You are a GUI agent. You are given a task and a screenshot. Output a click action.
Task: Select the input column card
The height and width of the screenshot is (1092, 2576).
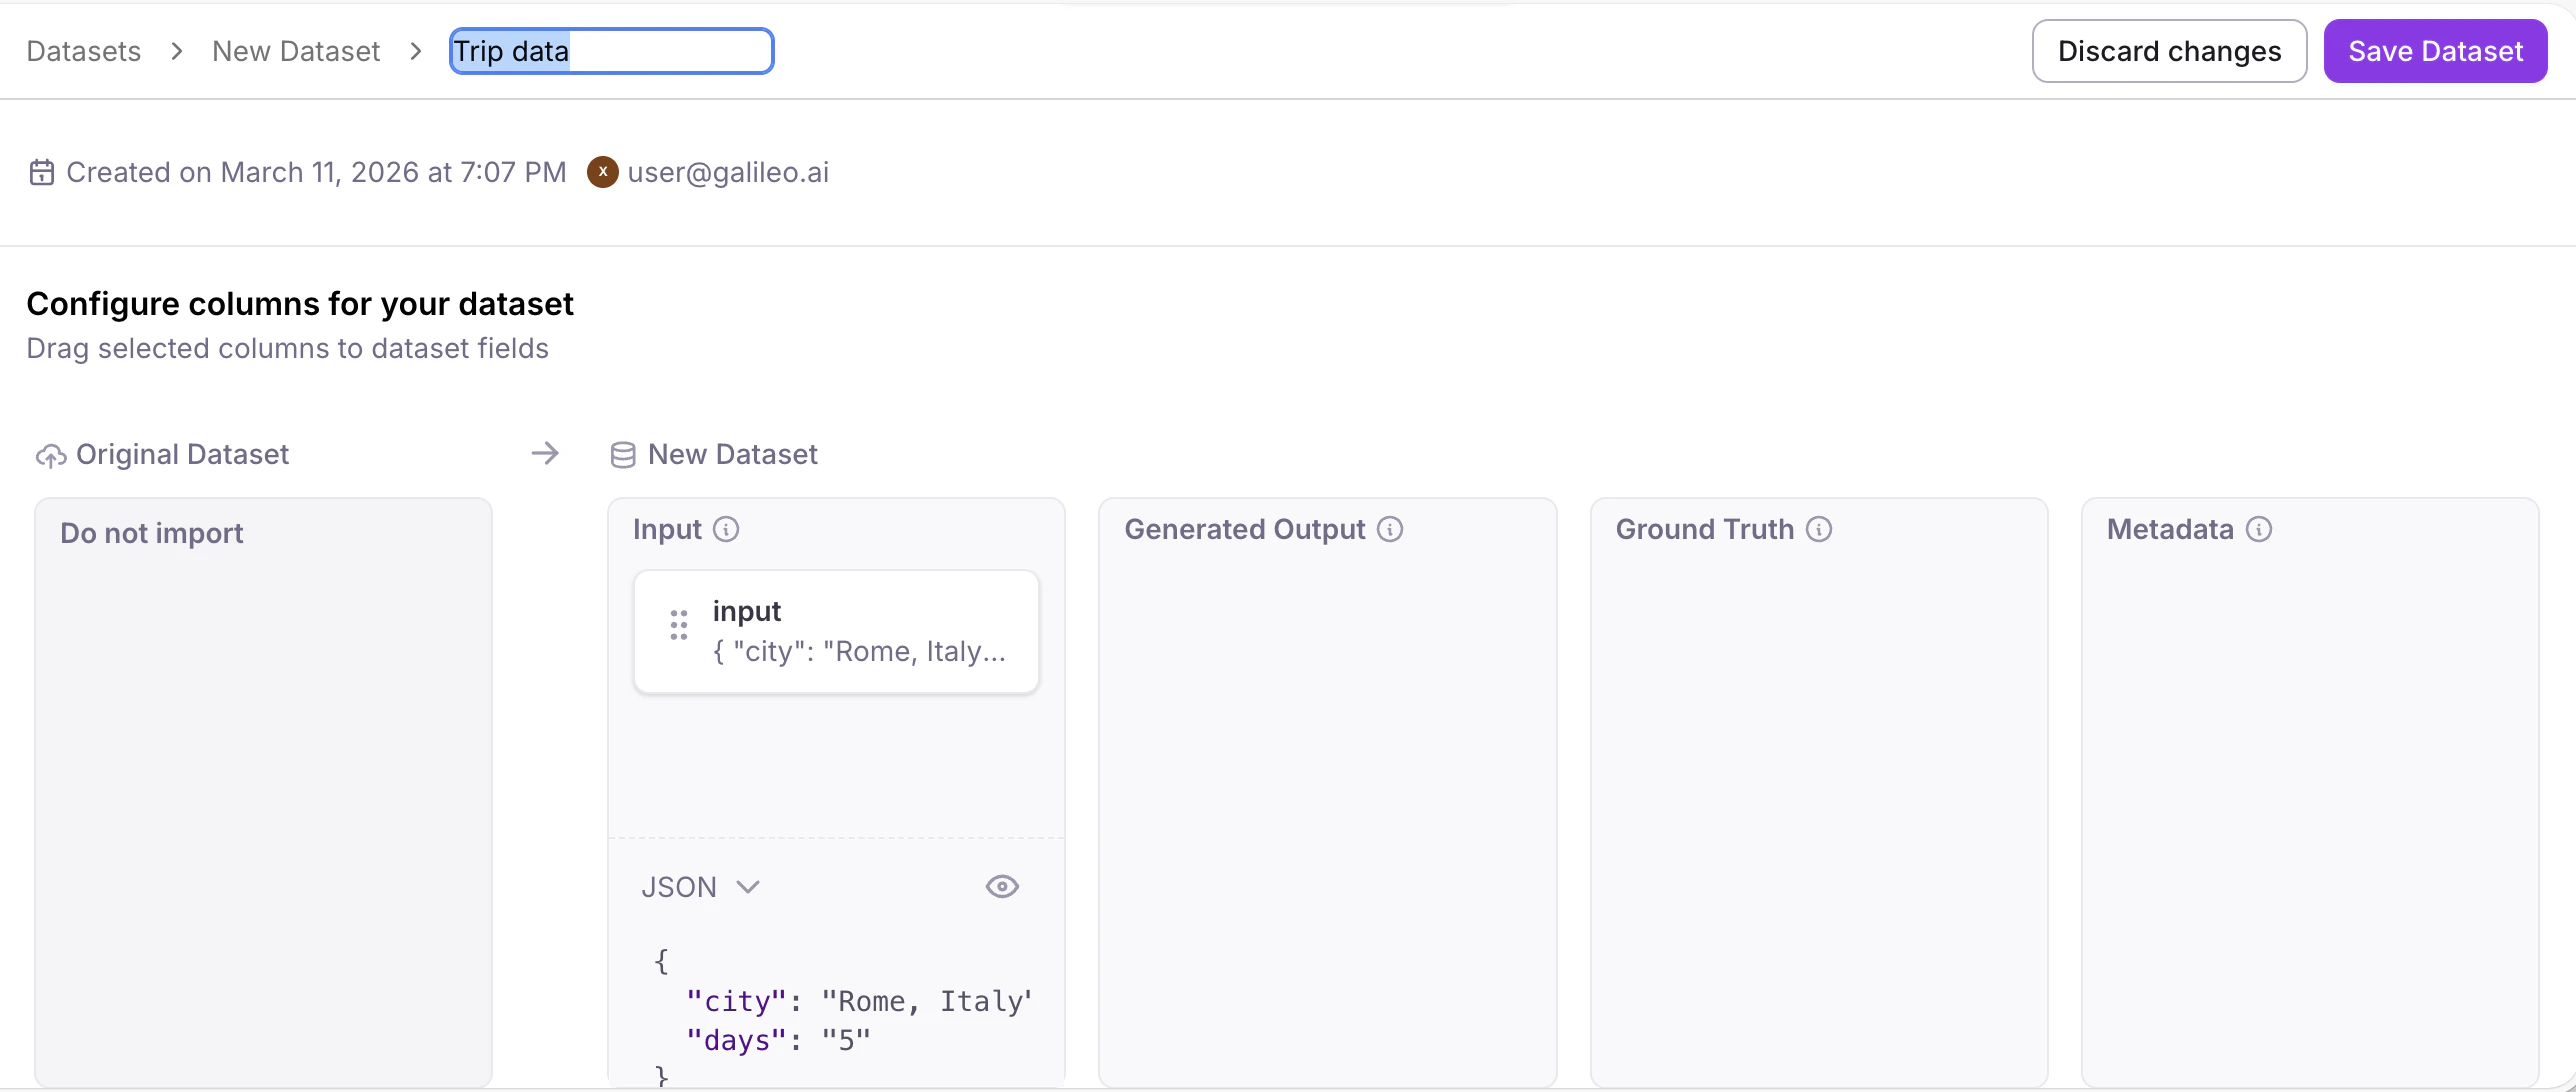(x=837, y=631)
